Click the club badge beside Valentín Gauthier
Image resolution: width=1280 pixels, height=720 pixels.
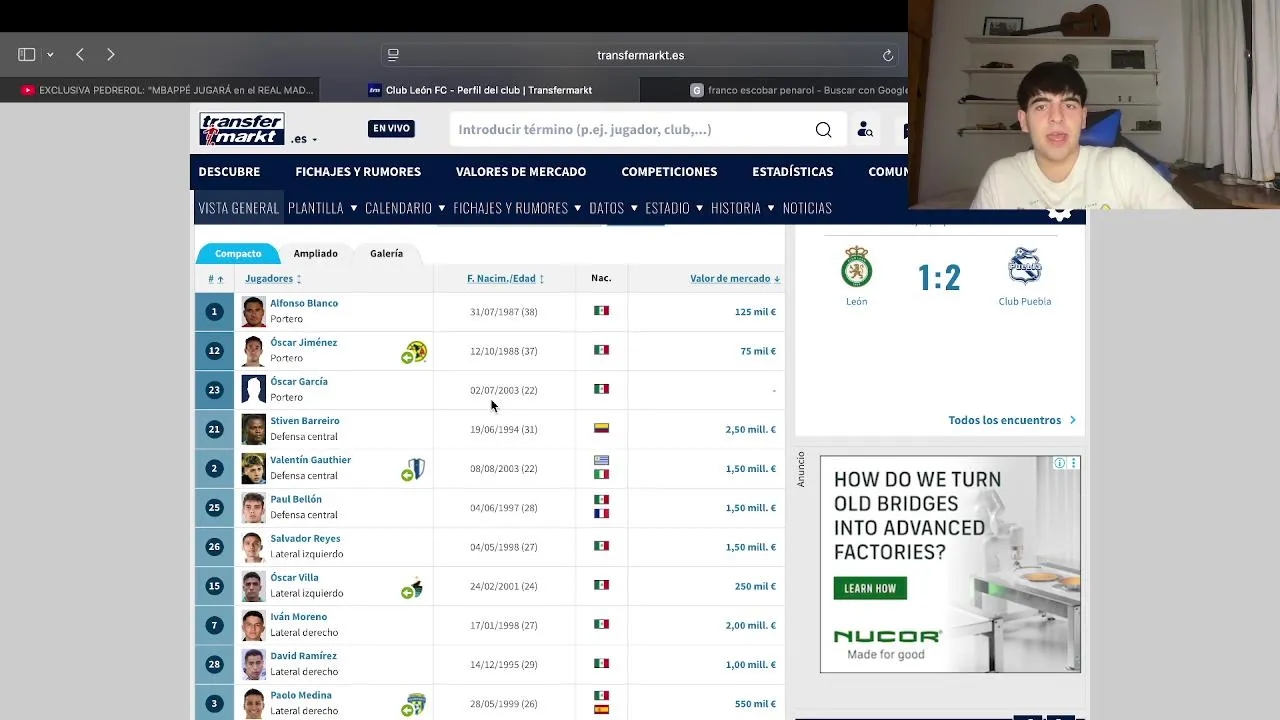tap(414, 469)
